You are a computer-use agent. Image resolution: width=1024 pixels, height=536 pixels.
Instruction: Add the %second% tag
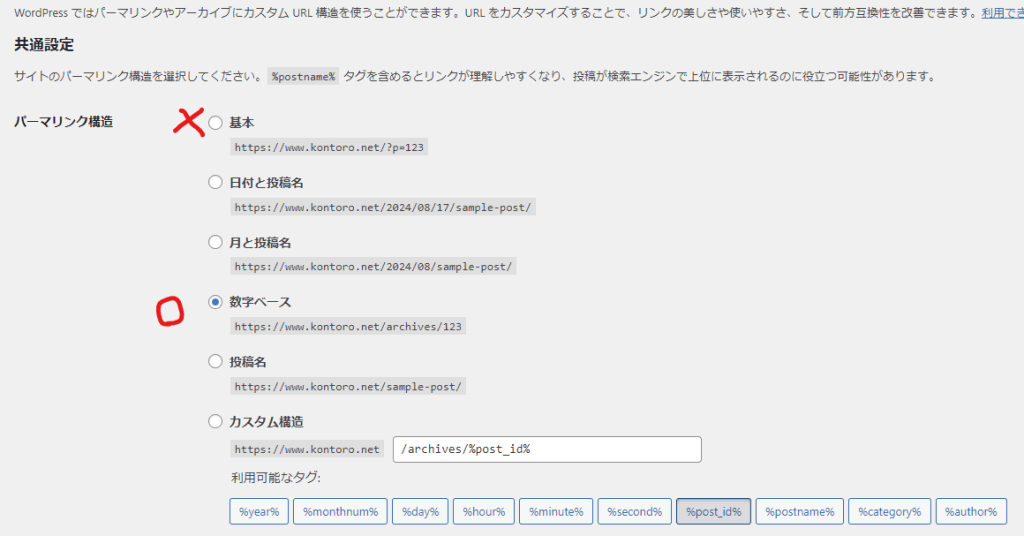[634, 511]
